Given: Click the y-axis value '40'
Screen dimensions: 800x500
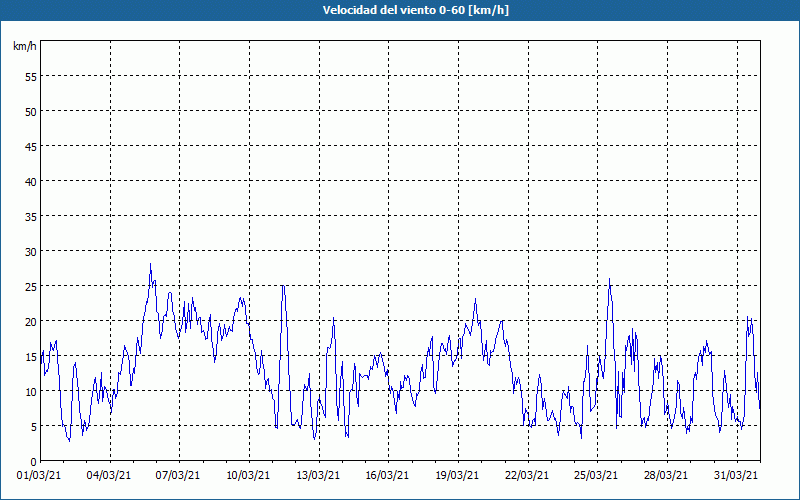Looking at the screenshot, I should [x=31, y=181].
